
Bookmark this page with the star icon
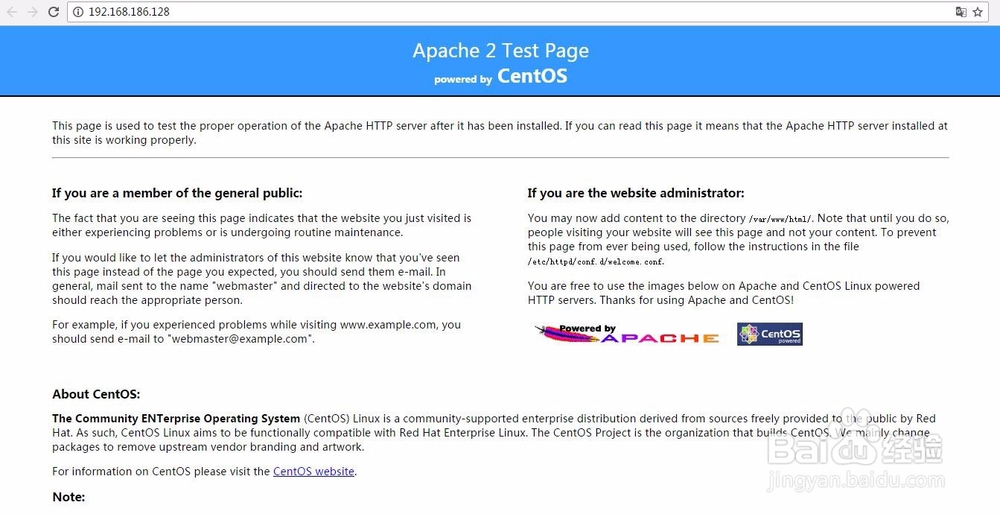coord(978,11)
